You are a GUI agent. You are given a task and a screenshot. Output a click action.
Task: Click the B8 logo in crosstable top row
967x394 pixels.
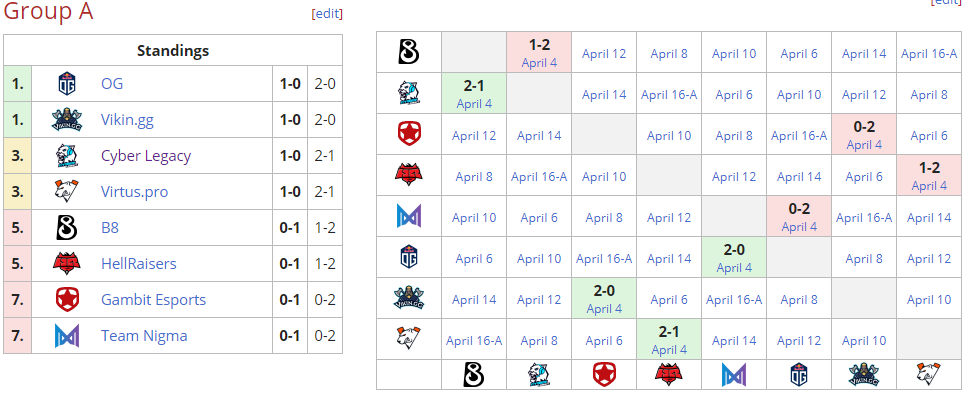pyautogui.click(x=409, y=53)
